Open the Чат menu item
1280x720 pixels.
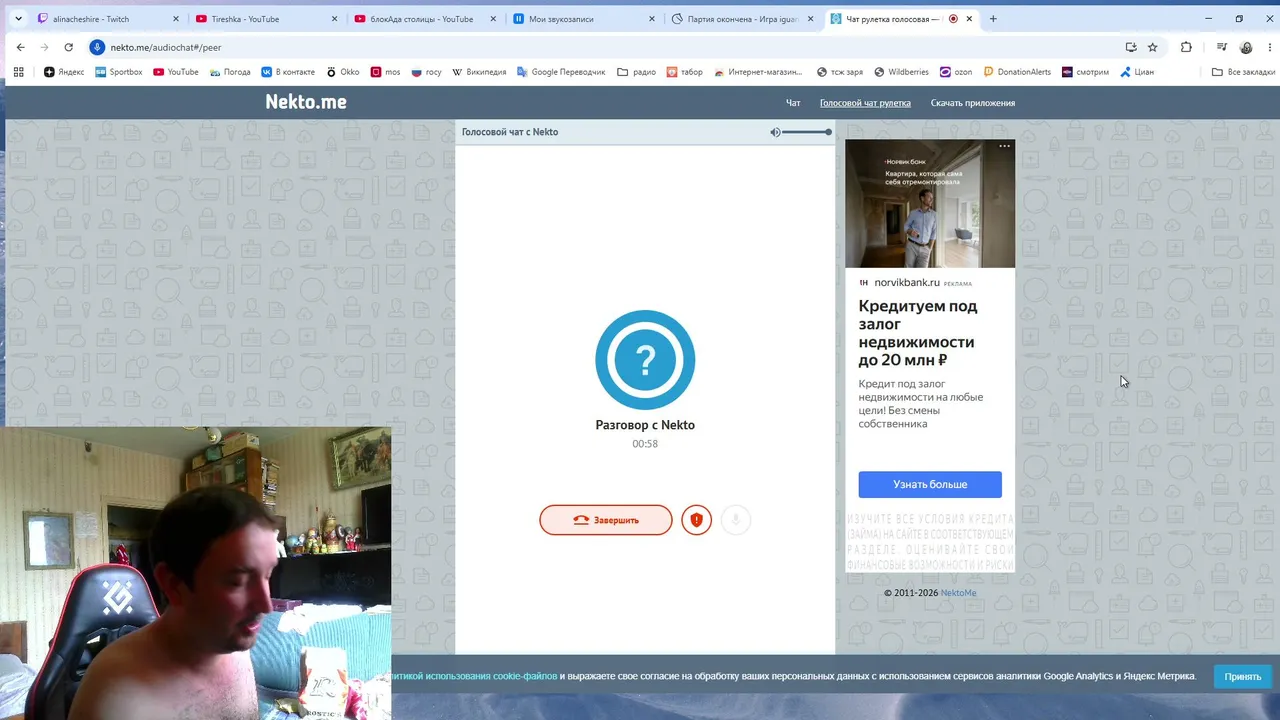tap(793, 103)
